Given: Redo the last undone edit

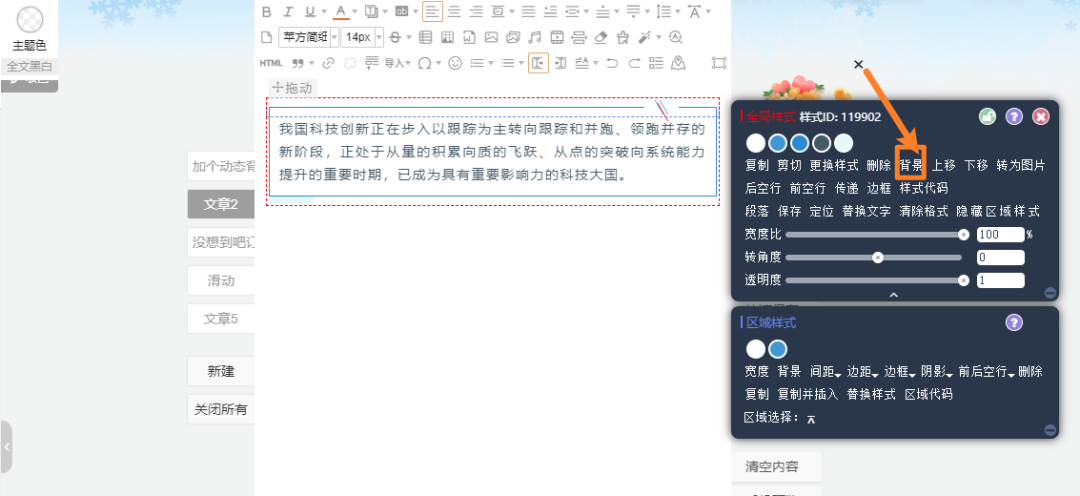Looking at the screenshot, I should click(x=634, y=63).
